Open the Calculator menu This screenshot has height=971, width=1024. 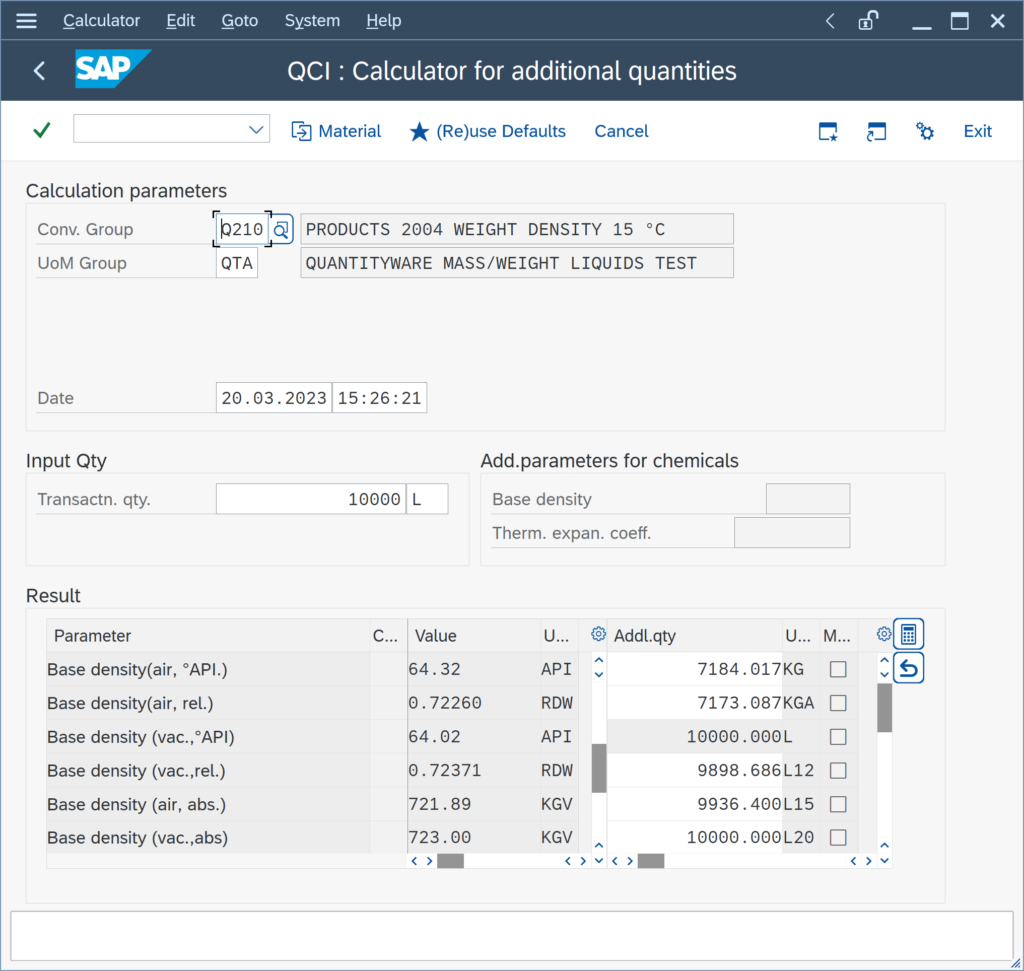[101, 21]
